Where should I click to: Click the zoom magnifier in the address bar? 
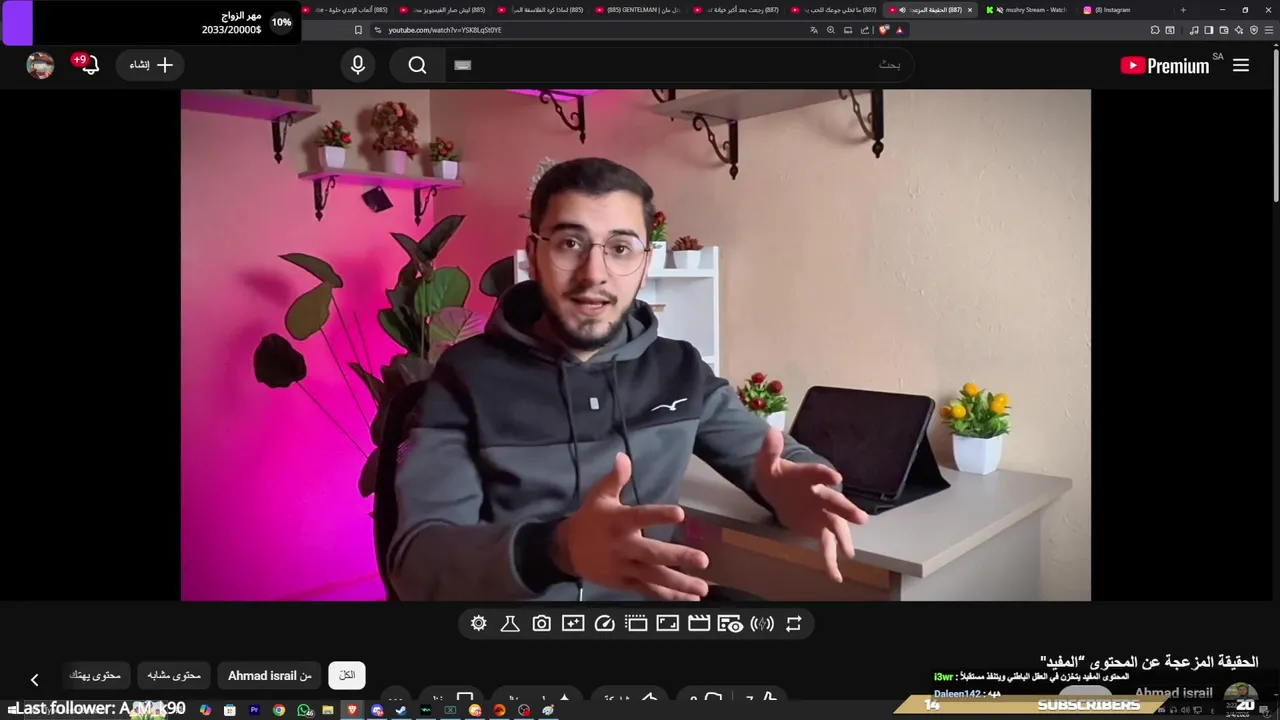click(x=830, y=30)
